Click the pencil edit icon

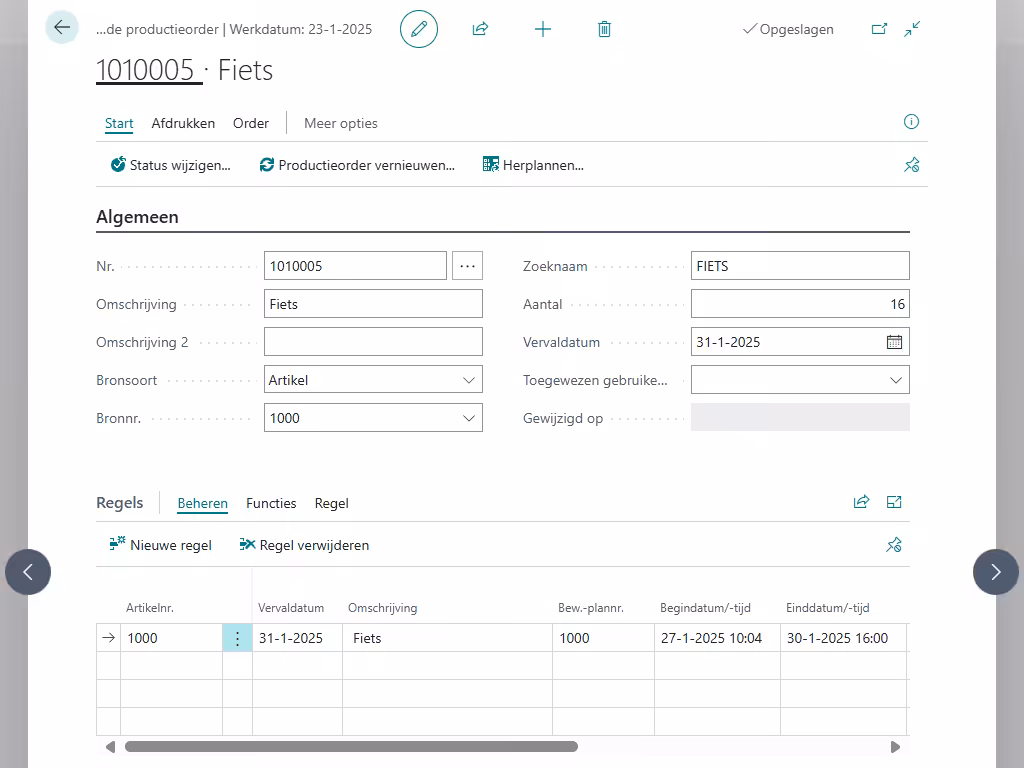click(419, 29)
